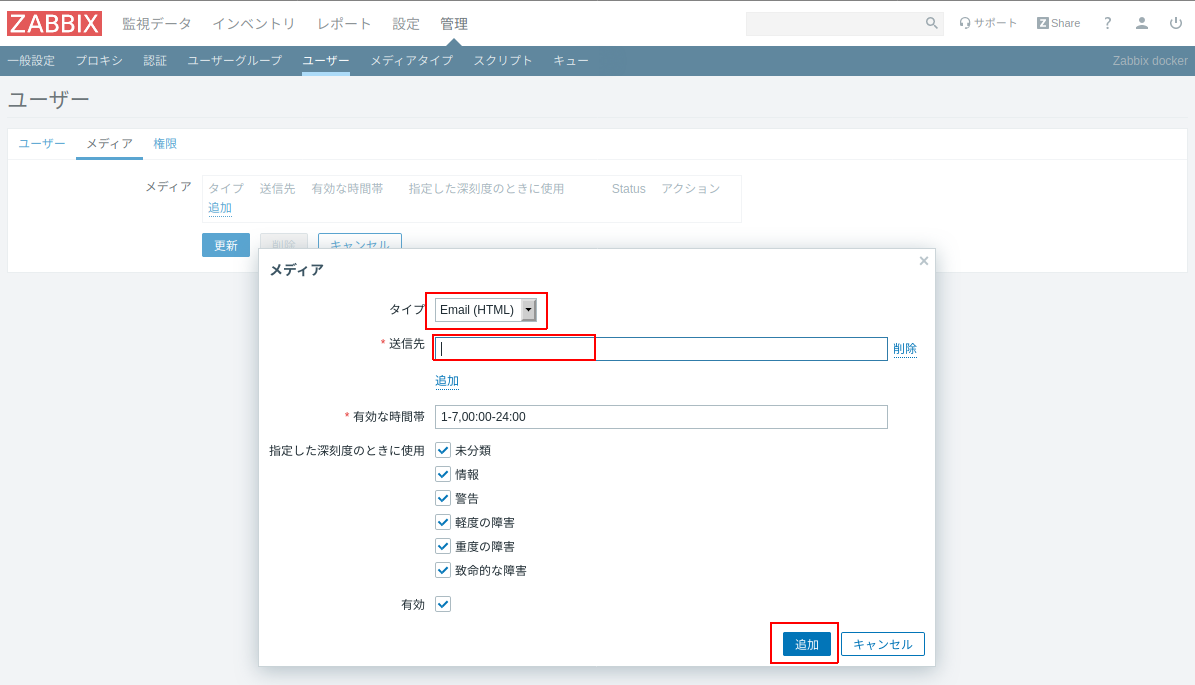Go to スクリプト submenu
The height and width of the screenshot is (685, 1195).
pyautogui.click(x=503, y=61)
